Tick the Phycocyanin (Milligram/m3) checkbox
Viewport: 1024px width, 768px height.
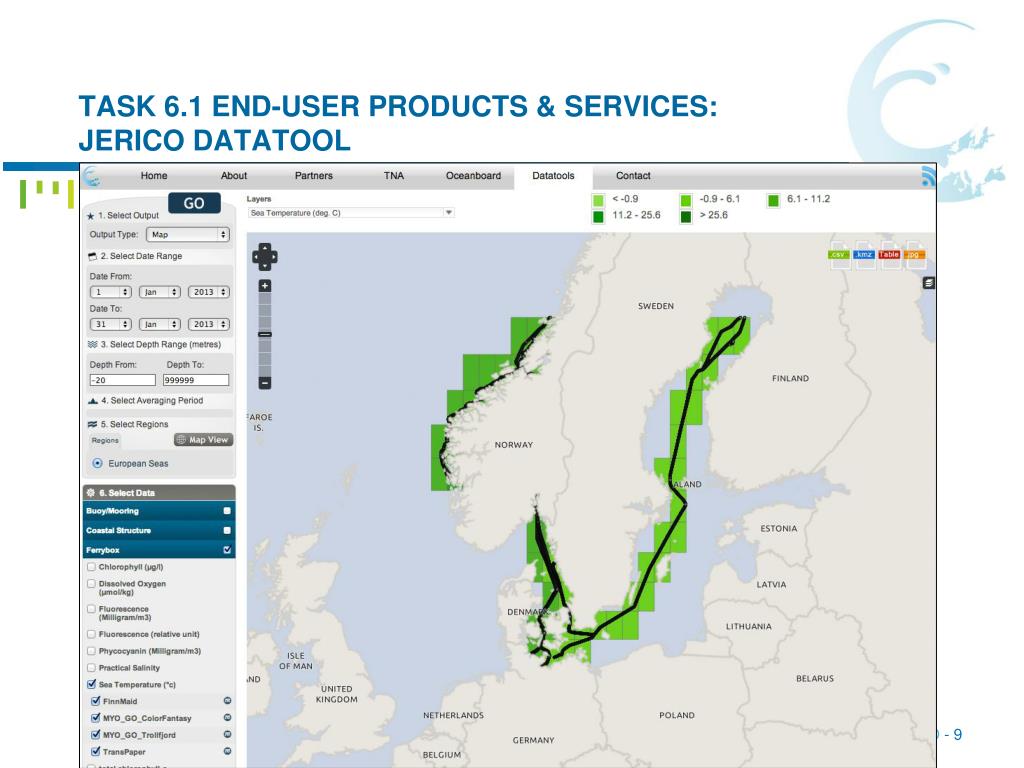pyautogui.click(x=91, y=651)
